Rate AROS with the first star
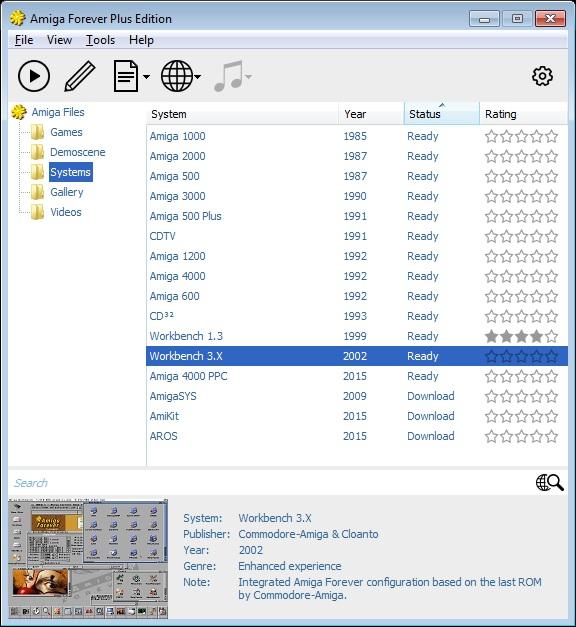The width and height of the screenshot is (576, 627). point(491,436)
